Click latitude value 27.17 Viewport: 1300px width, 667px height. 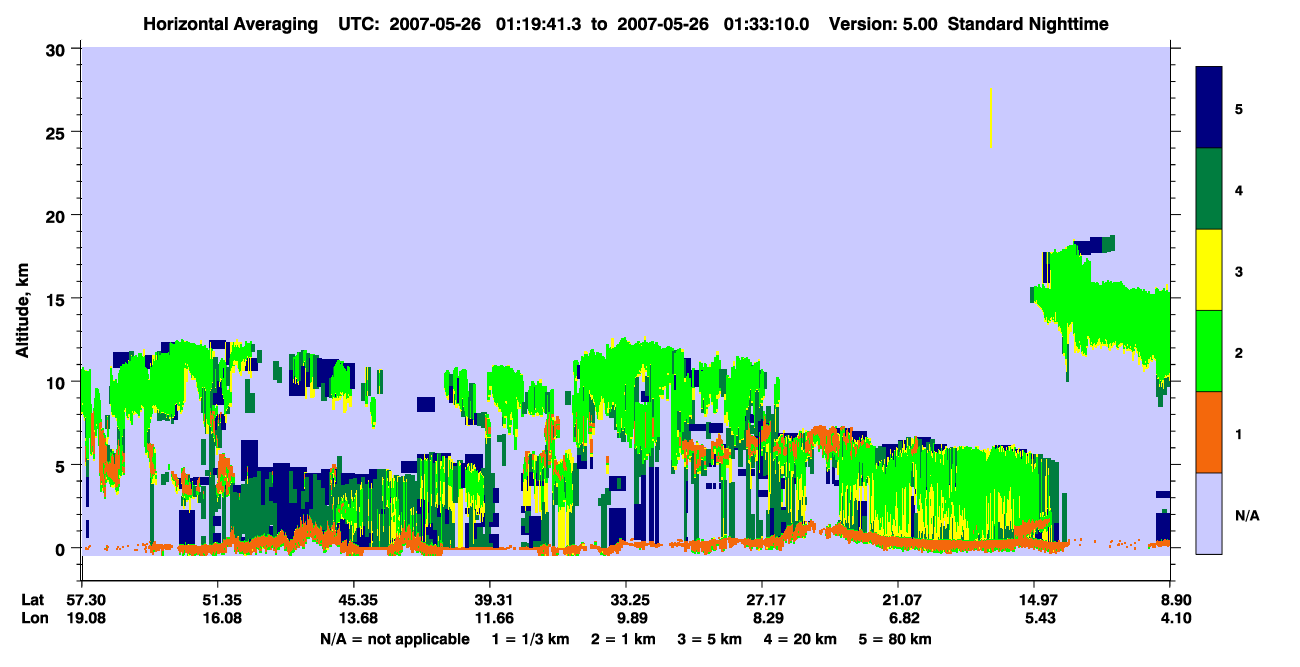point(762,600)
